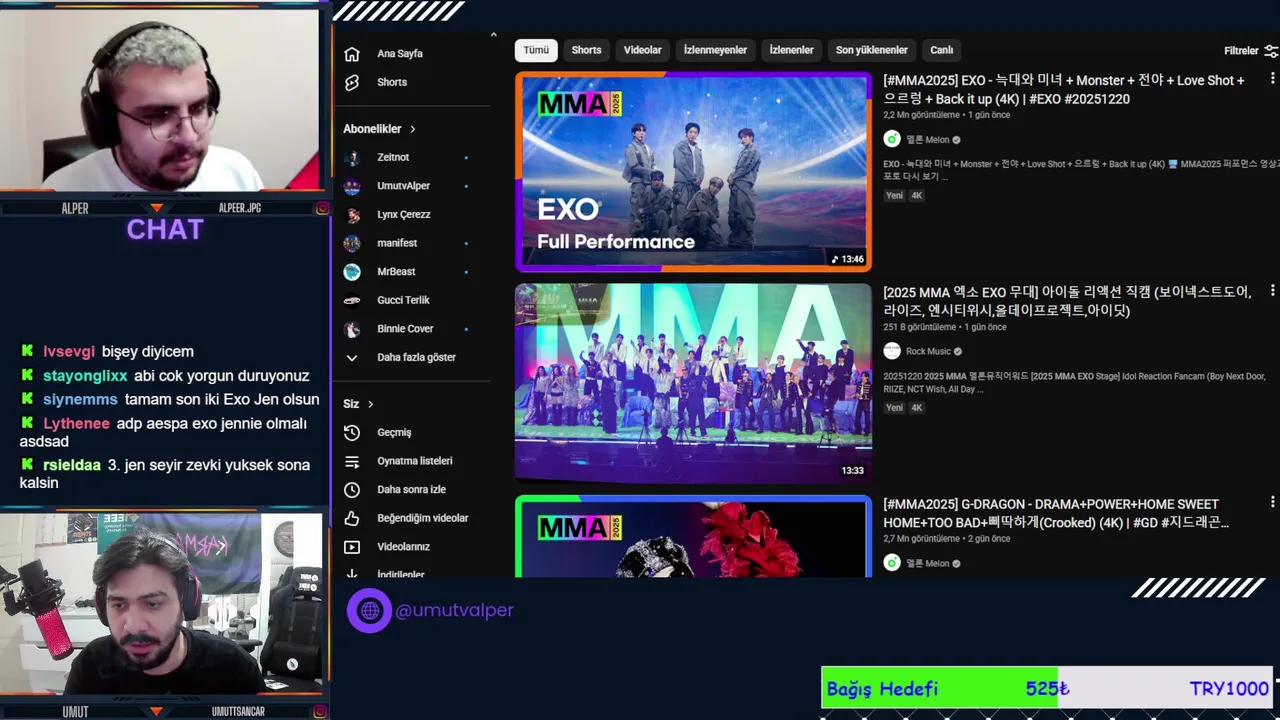
Task: Select the Shorts filter chip
Action: tap(586, 50)
